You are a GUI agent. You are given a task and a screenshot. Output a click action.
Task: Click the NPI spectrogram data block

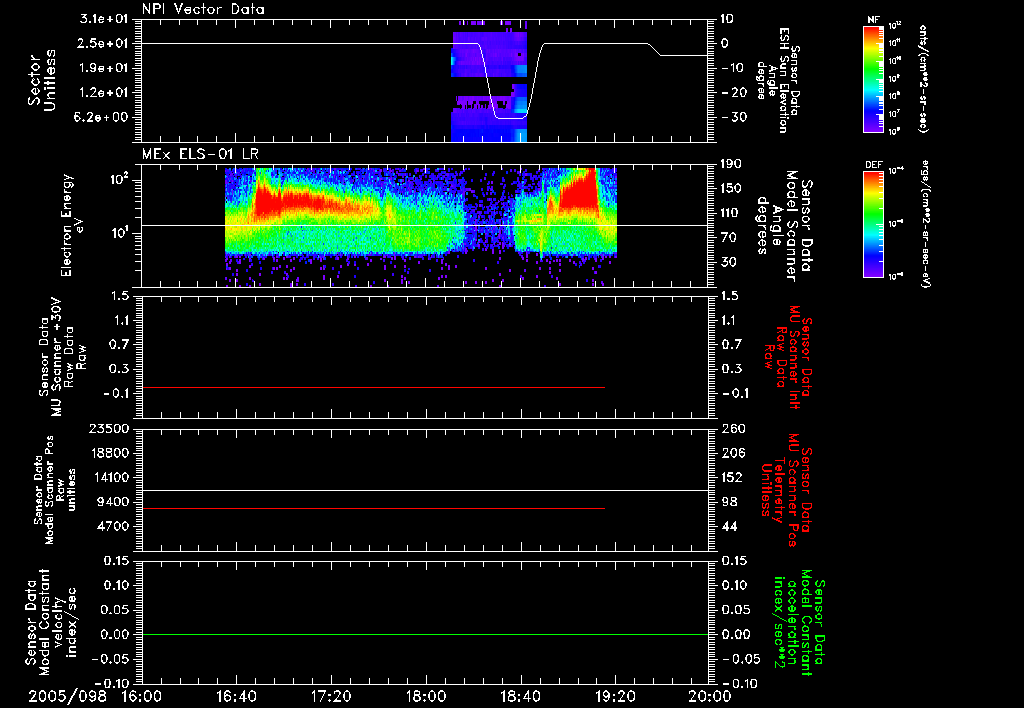488,82
